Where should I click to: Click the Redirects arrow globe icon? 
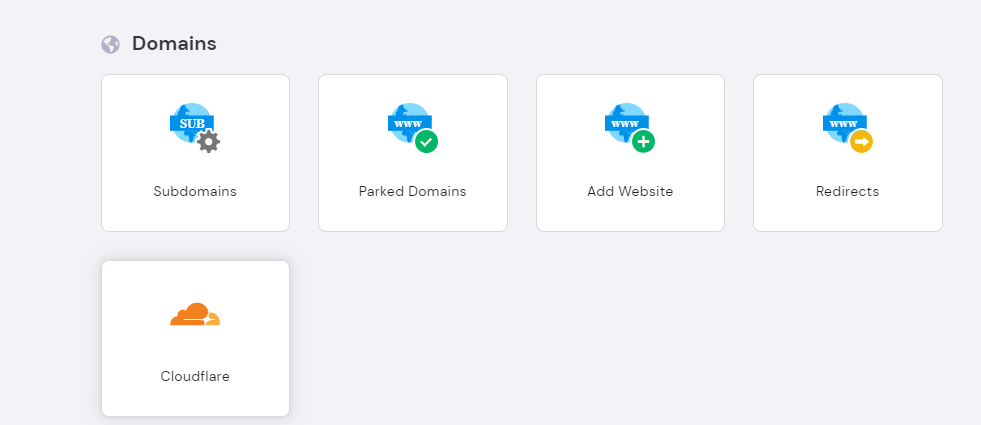848,128
